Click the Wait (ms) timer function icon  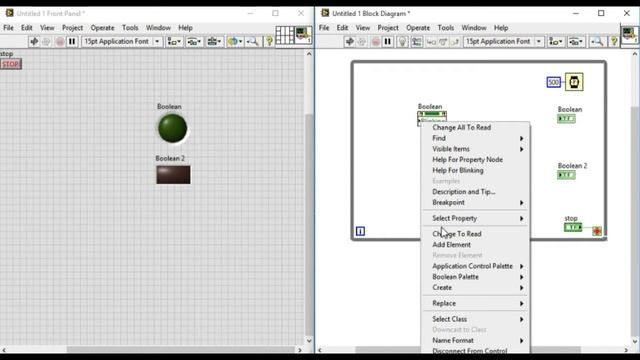click(574, 82)
